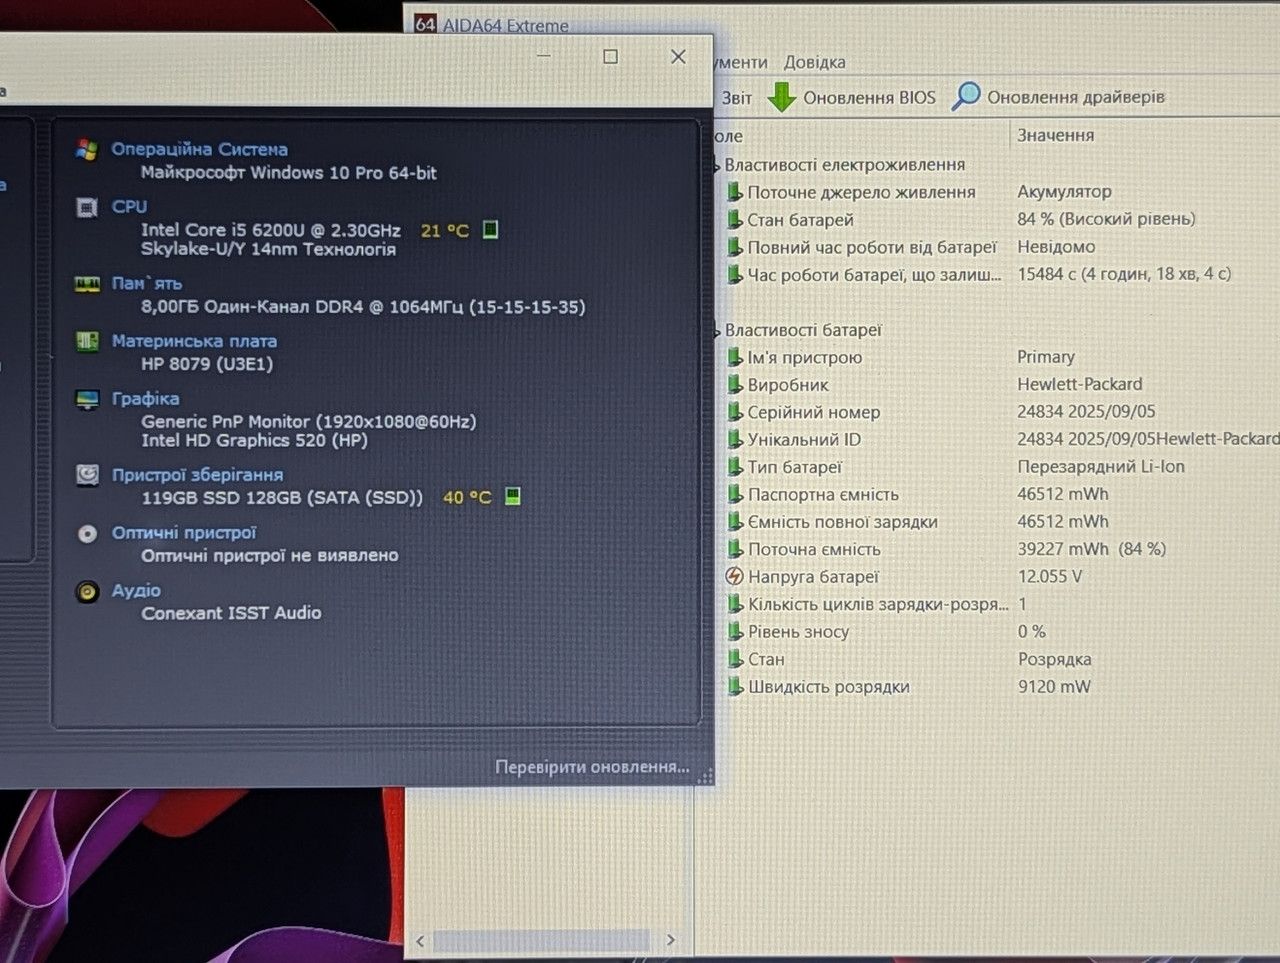Click the storage devices drive icon
The image size is (1280, 963).
[87, 475]
